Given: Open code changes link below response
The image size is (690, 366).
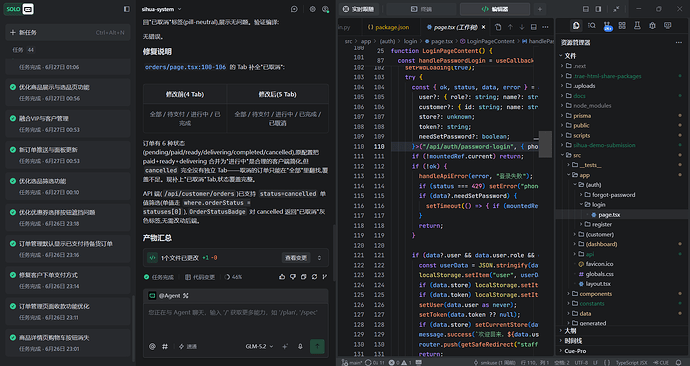Looking at the screenshot, I should [200, 277].
